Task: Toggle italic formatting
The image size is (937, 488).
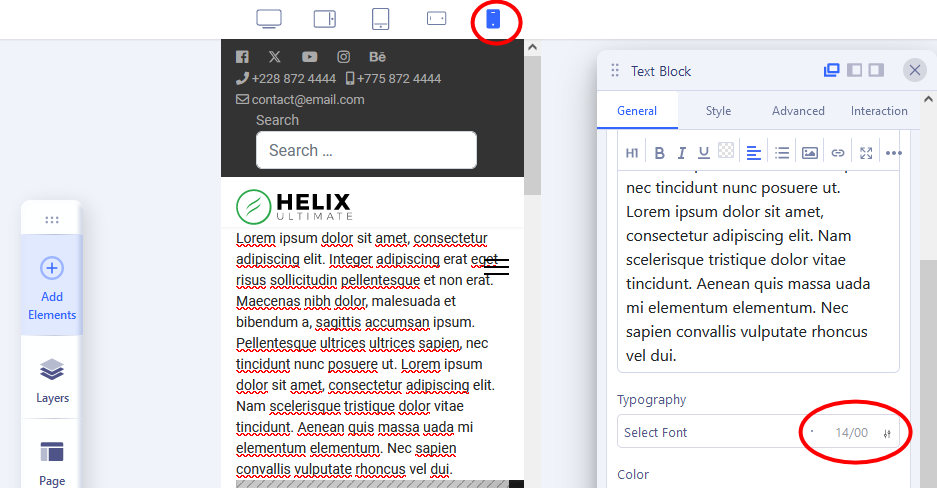Action: 681,153
